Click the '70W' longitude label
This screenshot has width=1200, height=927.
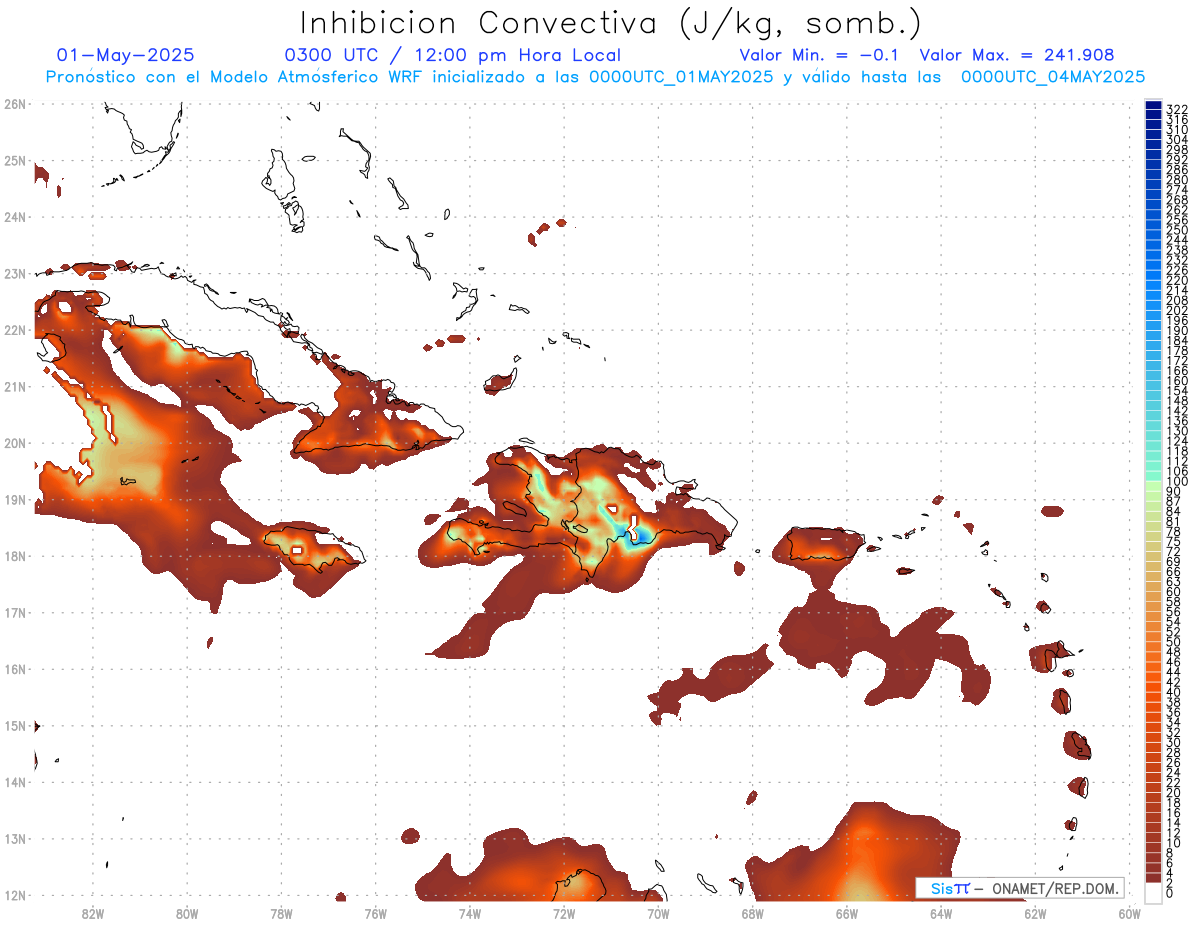pyautogui.click(x=658, y=912)
